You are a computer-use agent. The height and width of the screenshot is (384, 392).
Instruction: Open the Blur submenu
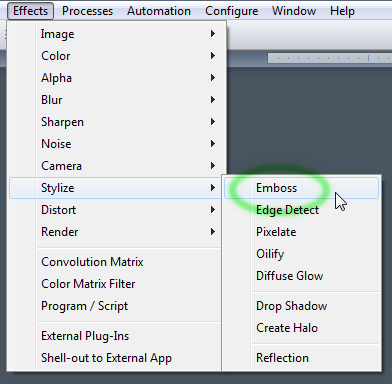point(115,100)
